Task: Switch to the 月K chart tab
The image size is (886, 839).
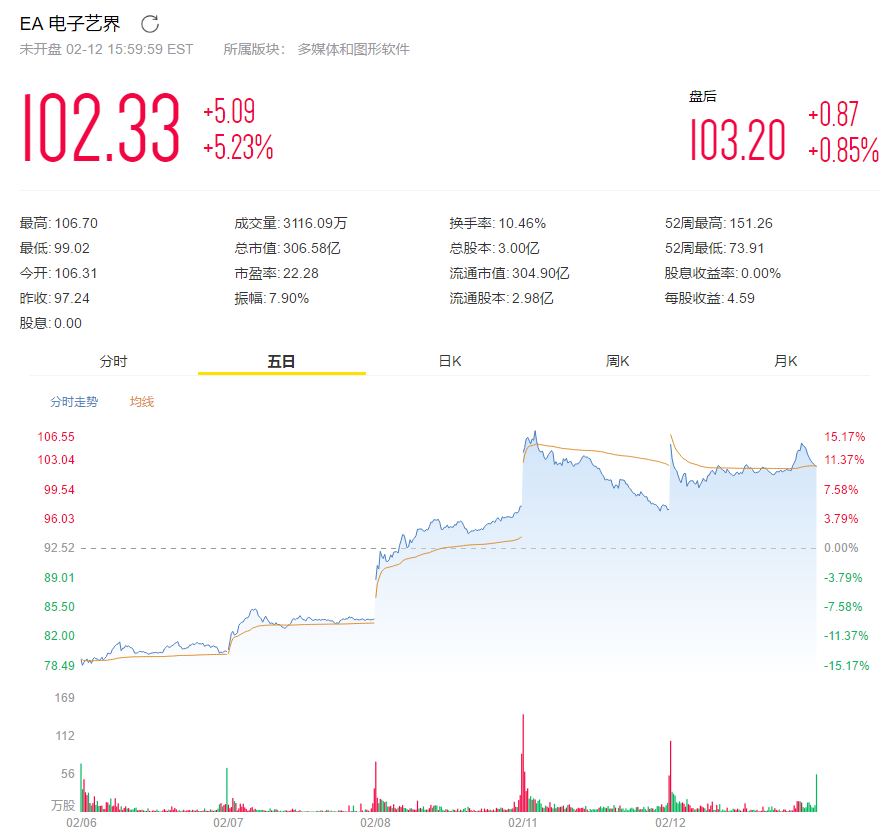Action: coord(785,361)
